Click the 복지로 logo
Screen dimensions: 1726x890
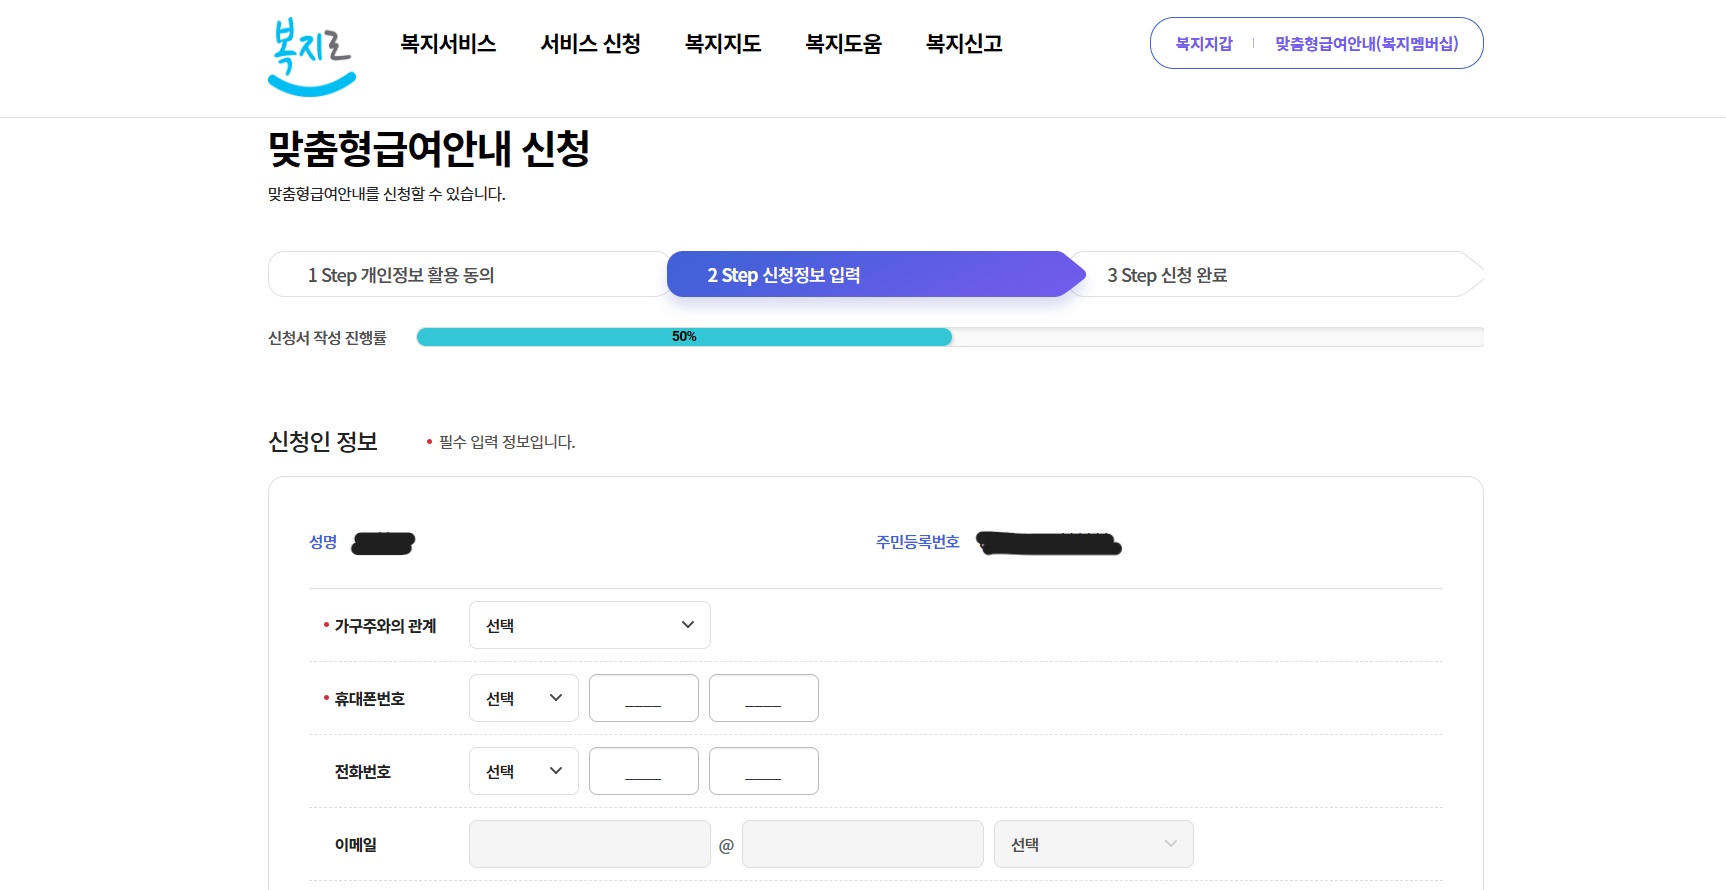[312, 57]
